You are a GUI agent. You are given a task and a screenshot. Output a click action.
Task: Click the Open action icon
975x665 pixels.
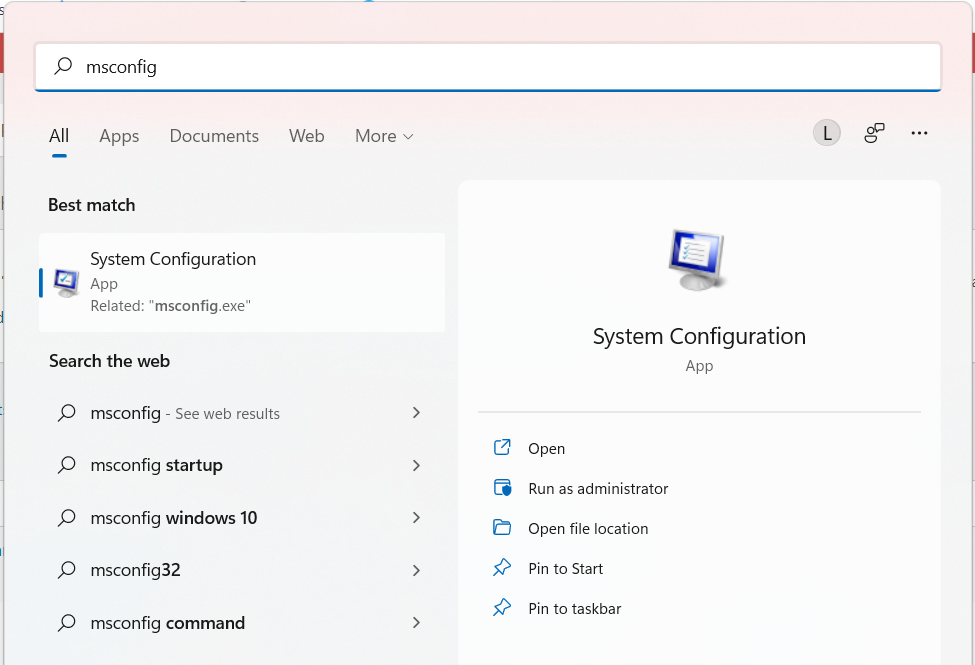pos(502,447)
